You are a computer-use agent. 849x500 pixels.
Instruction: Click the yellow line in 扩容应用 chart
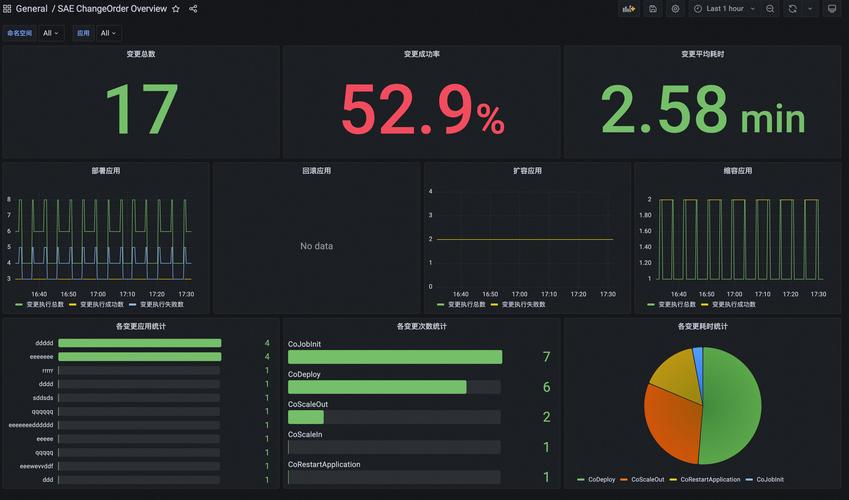(525, 239)
